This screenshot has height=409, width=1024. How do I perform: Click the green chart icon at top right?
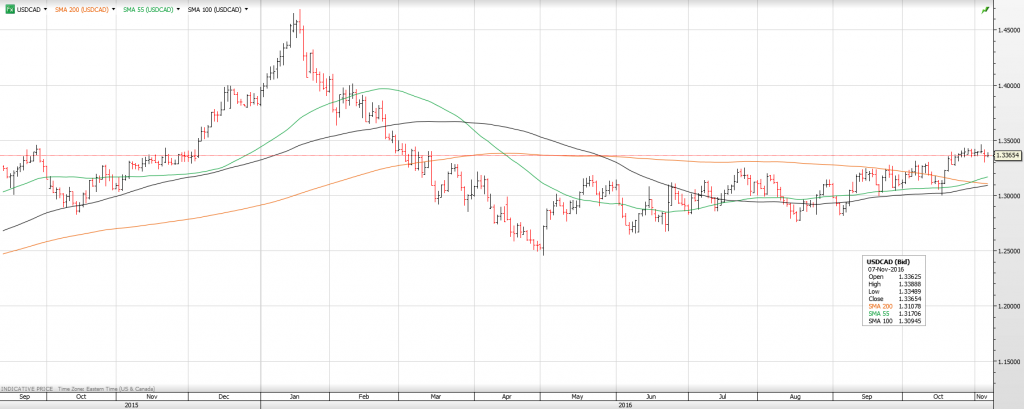(x=985, y=9)
